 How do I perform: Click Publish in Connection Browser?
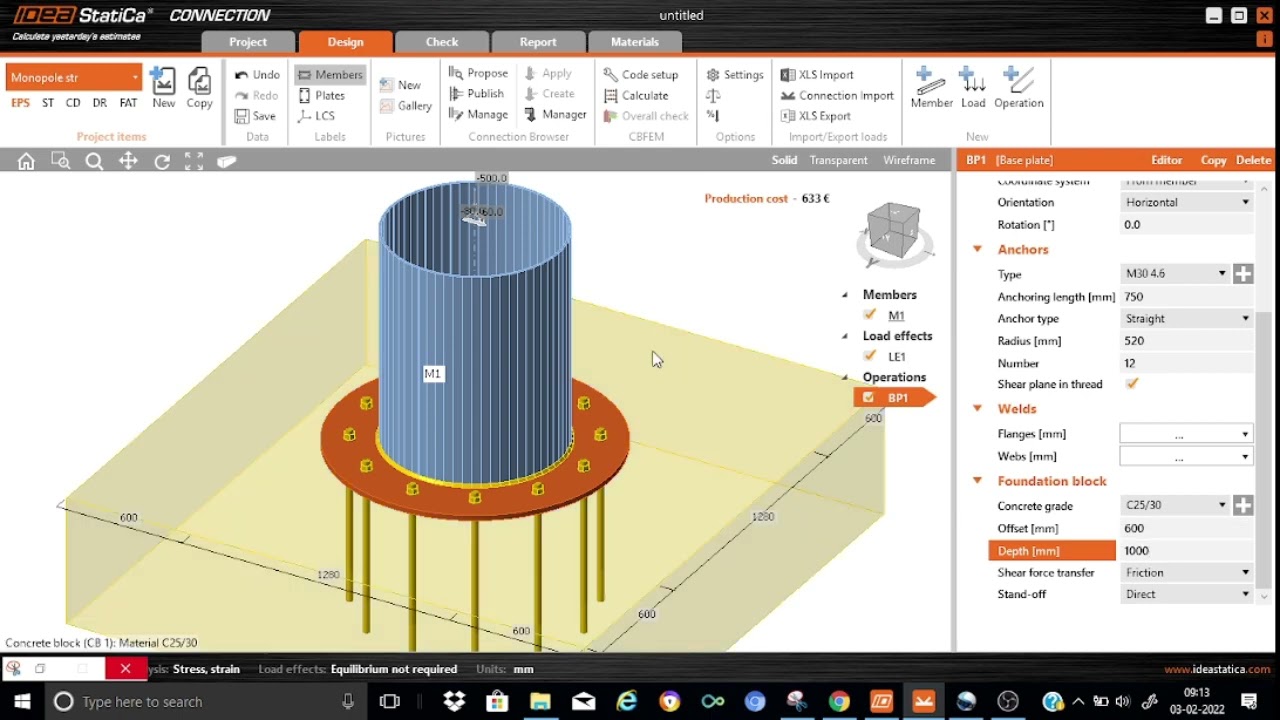476,94
